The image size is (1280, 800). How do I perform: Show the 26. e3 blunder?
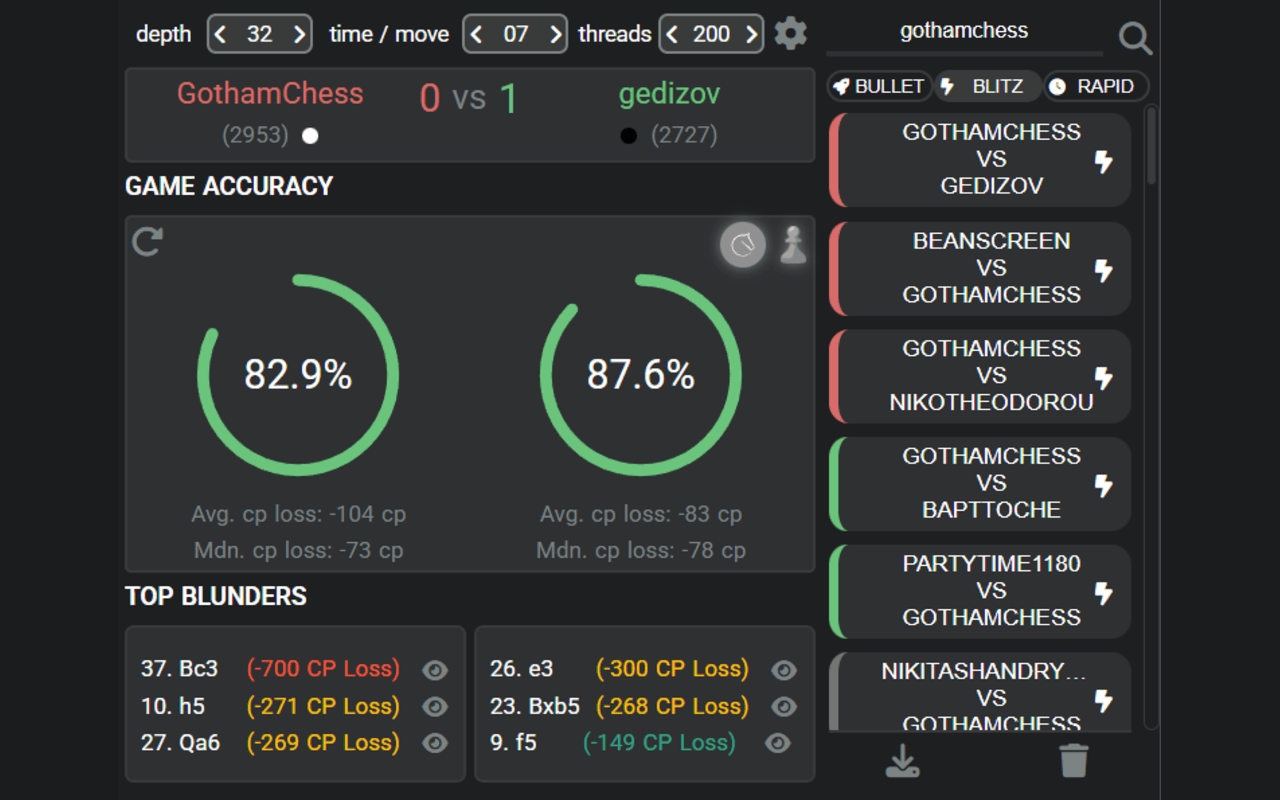[x=784, y=670]
